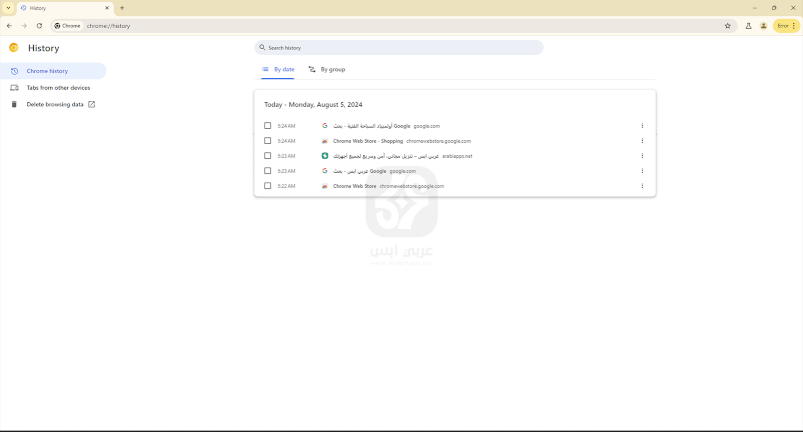Check the 5:23 AM Google search entry
Screen dimensions: 803x432
pos(267,171)
